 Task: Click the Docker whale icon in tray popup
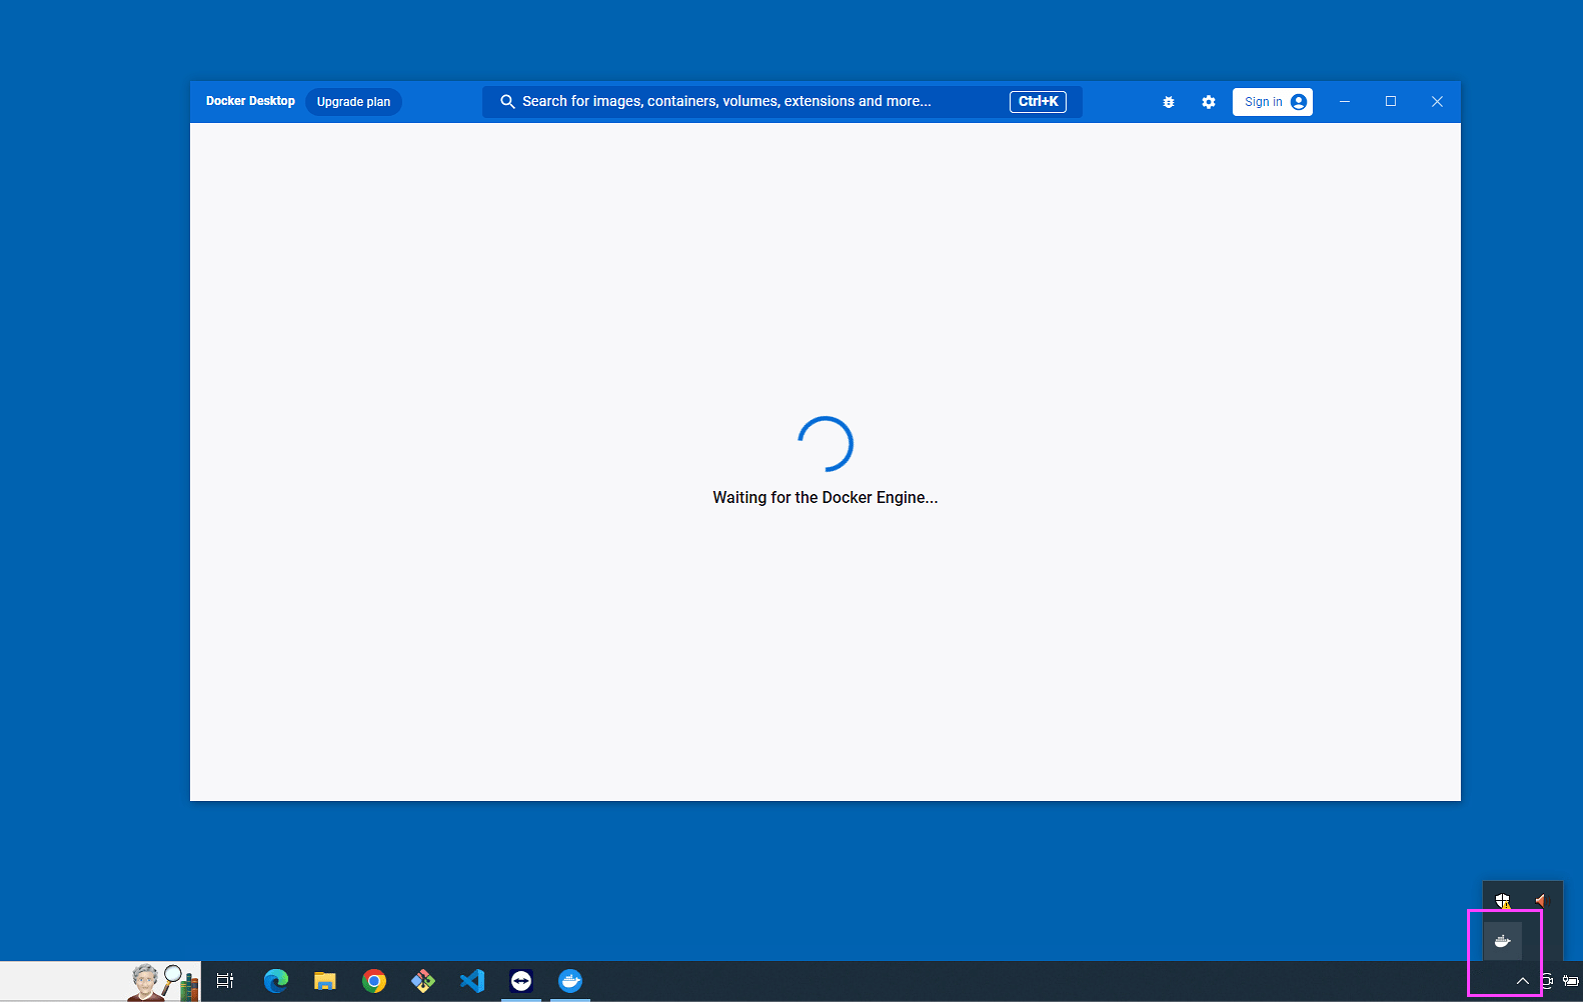[x=1502, y=941]
